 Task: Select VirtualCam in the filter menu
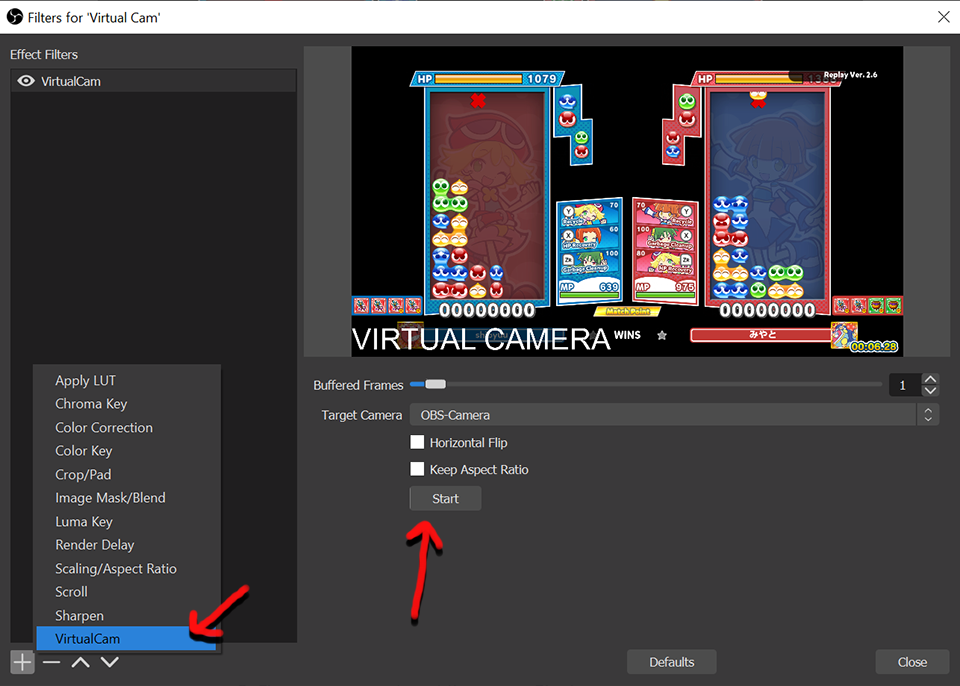126,639
